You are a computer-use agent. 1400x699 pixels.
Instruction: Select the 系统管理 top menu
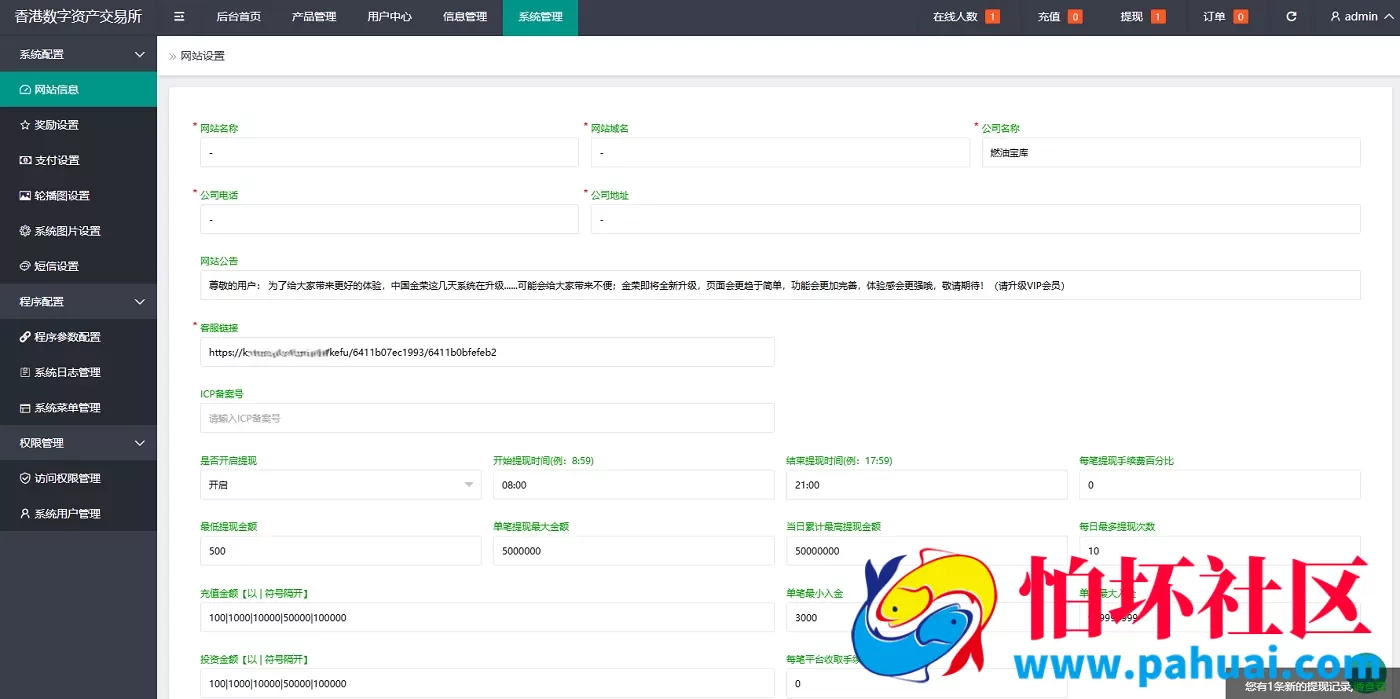pos(540,17)
